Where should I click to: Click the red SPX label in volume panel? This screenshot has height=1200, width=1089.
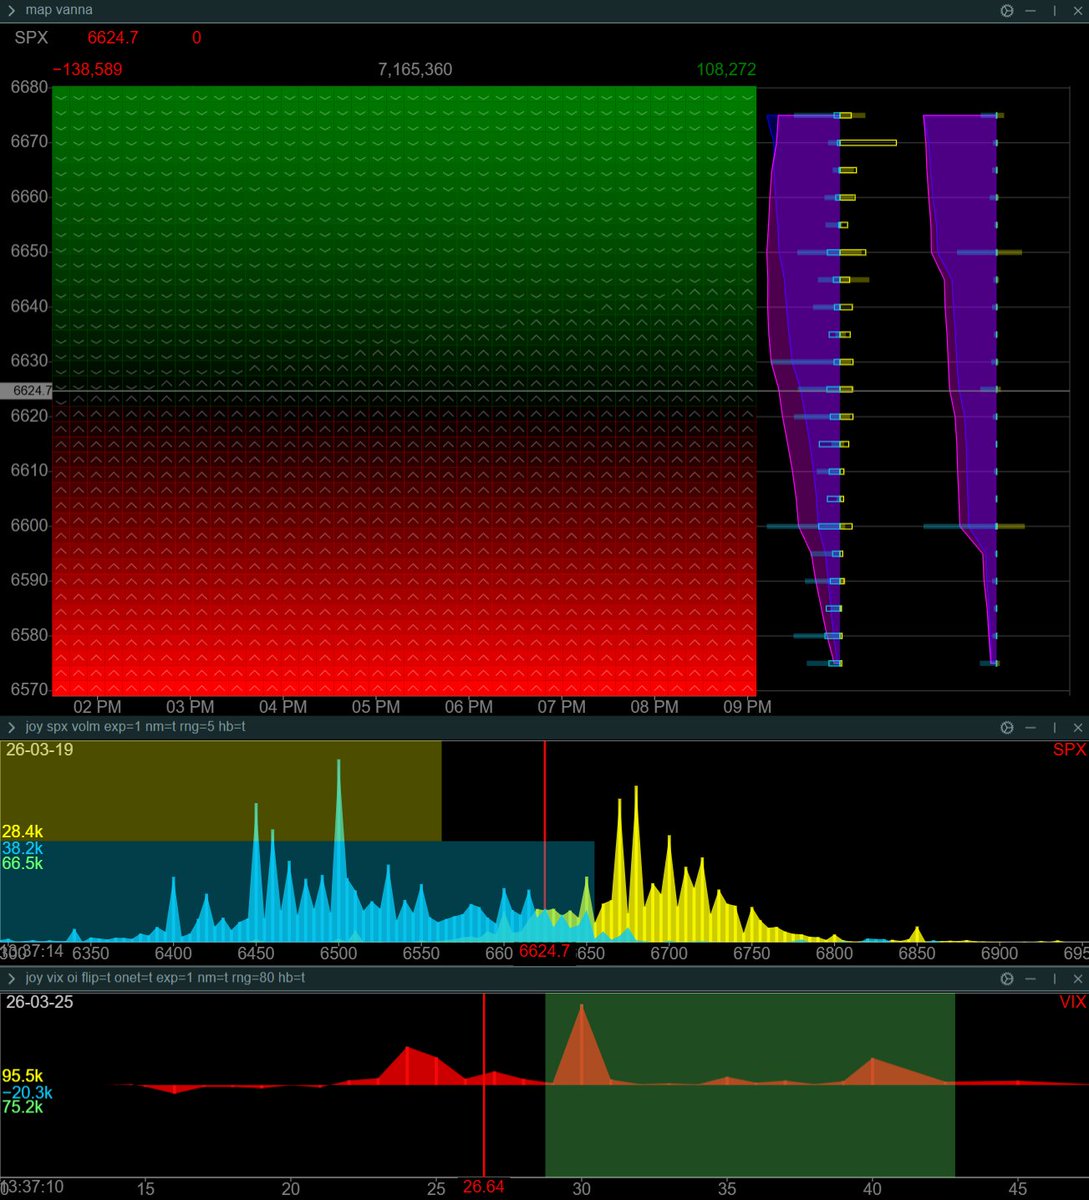1069,750
